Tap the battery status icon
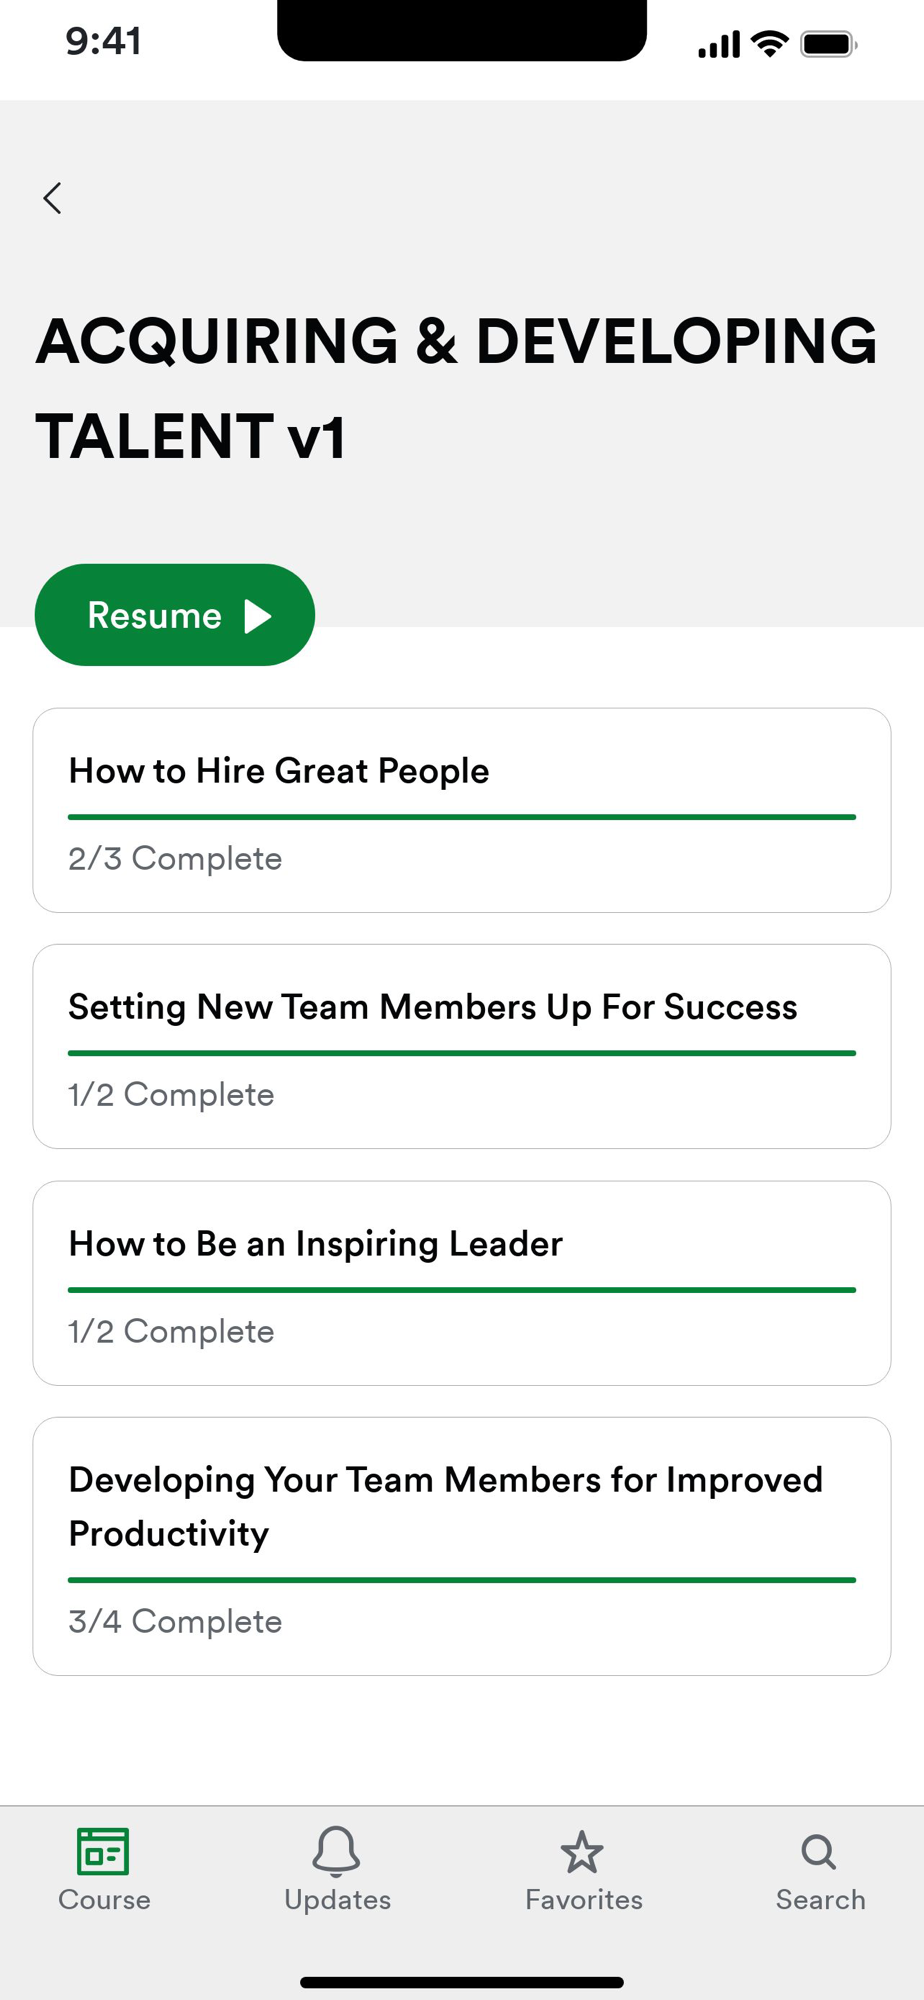Viewport: 924px width, 2000px height. coord(828,44)
